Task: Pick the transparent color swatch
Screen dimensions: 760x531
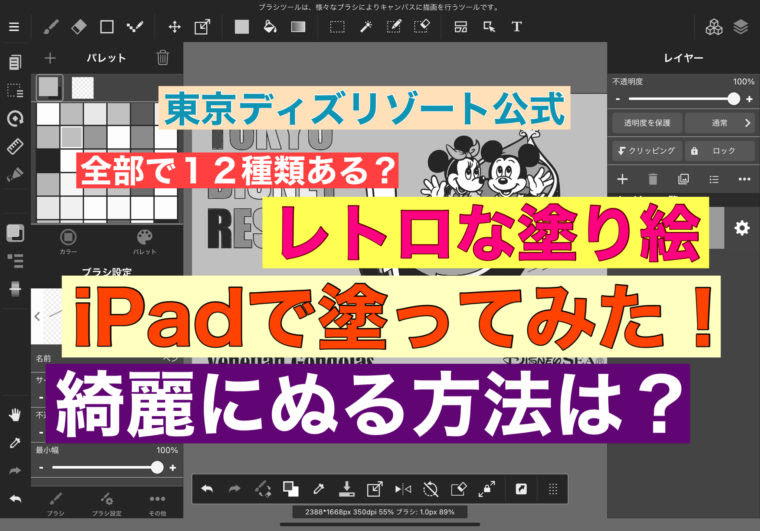Action: [x=83, y=88]
